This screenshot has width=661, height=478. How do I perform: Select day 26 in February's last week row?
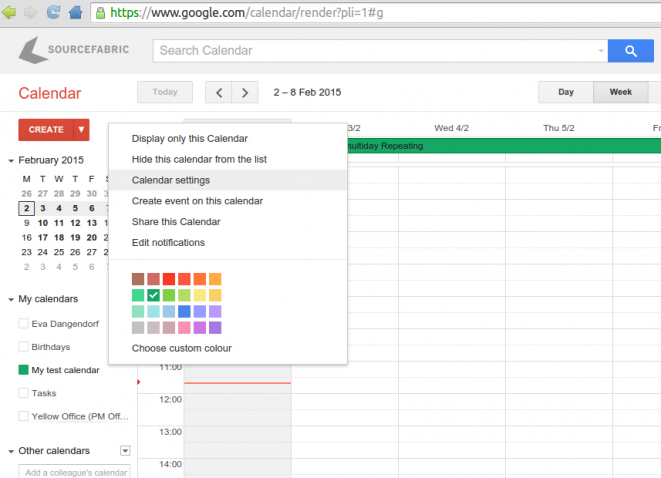(x=75, y=252)
